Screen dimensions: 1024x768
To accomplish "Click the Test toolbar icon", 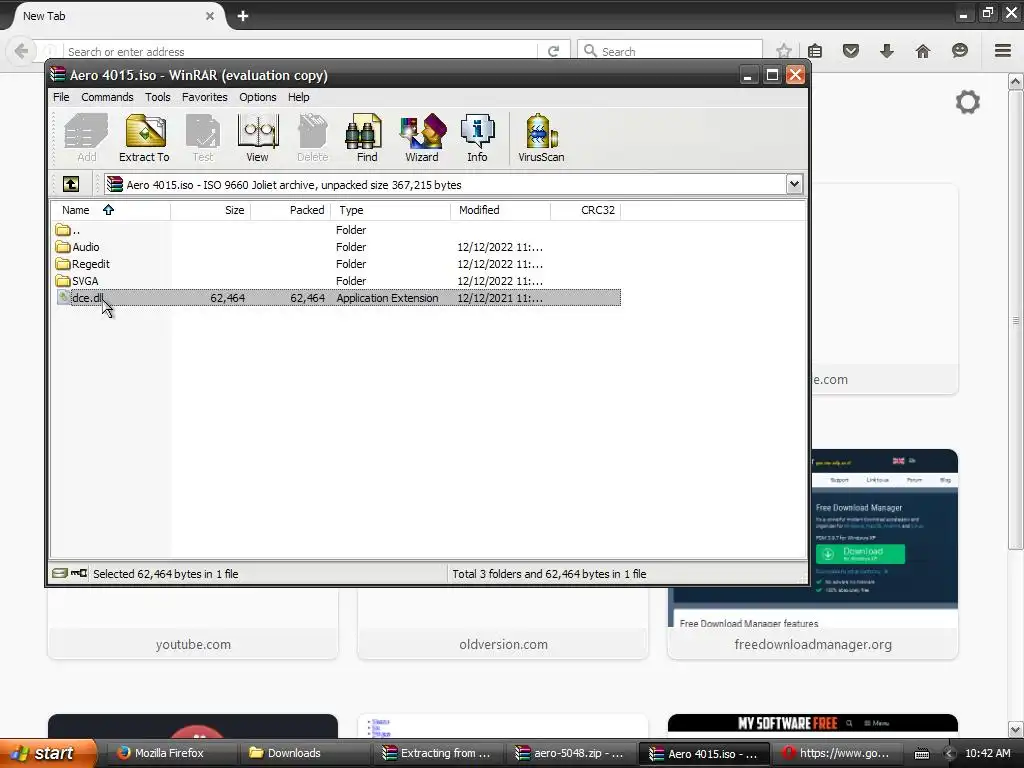I will click(202, 138).
